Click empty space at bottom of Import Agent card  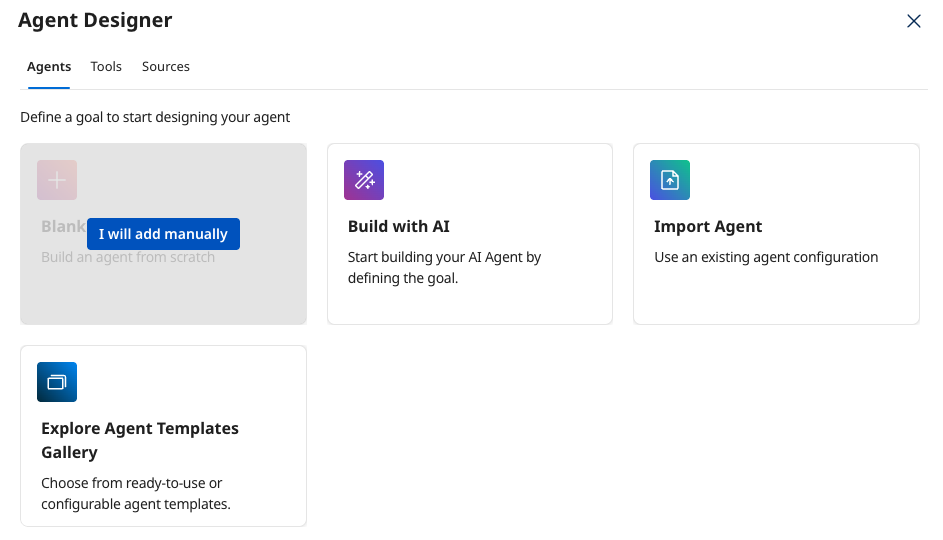[x=776, y=300]
